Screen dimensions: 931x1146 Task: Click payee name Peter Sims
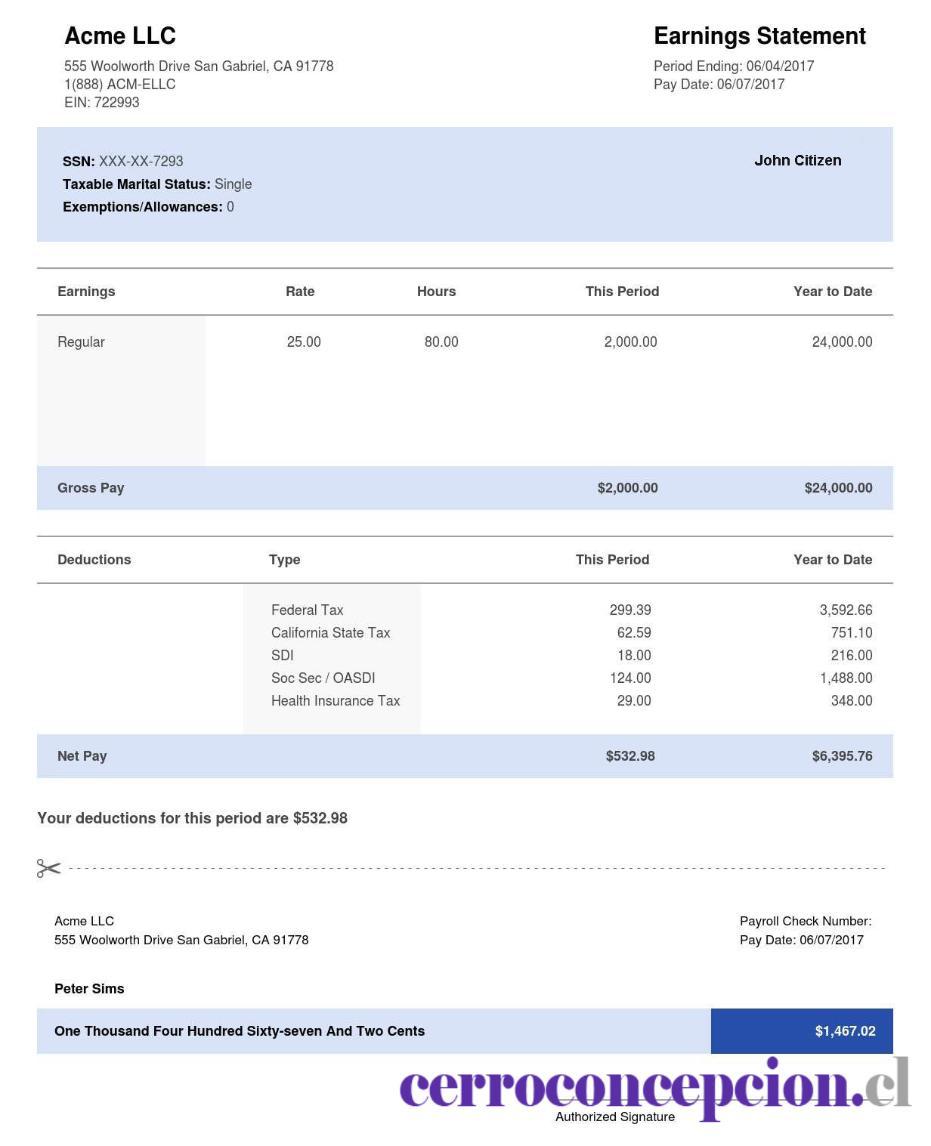89,989
